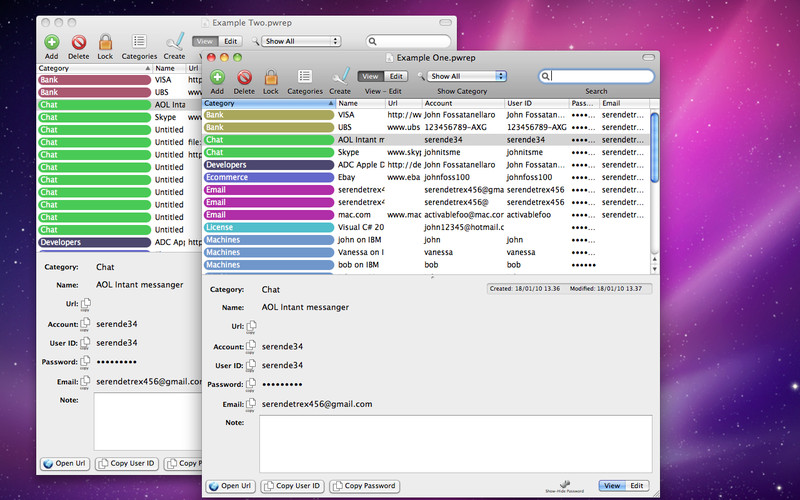
Task: Select 'bob on IBM' row in Example One
Action: (x=426, y=265)
